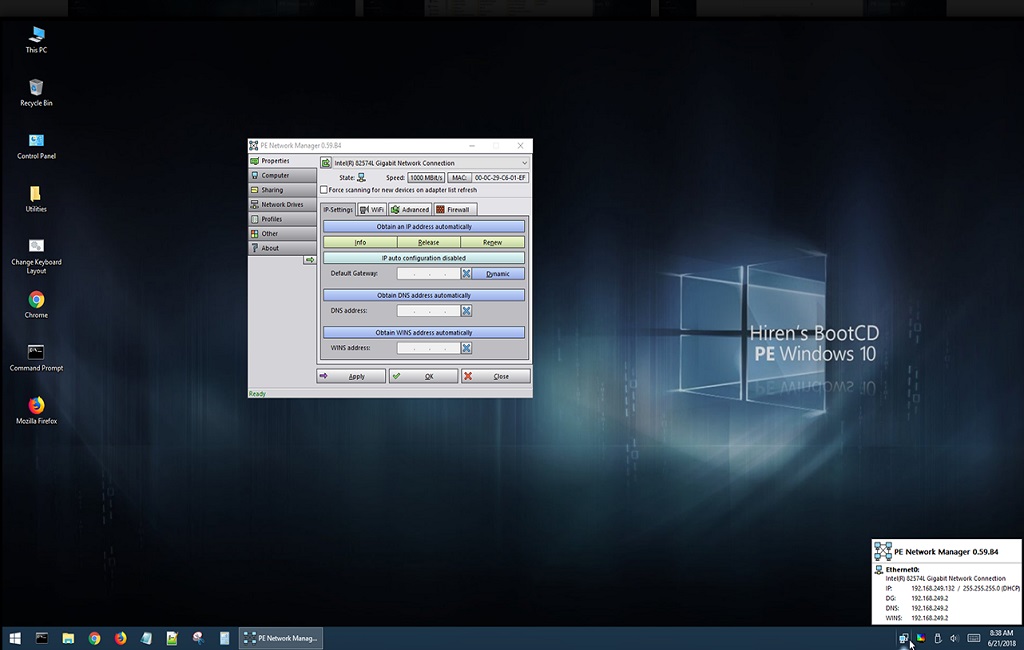Open Command Prompt desktop icon
Screen dimensions: 1024x650
36,358
